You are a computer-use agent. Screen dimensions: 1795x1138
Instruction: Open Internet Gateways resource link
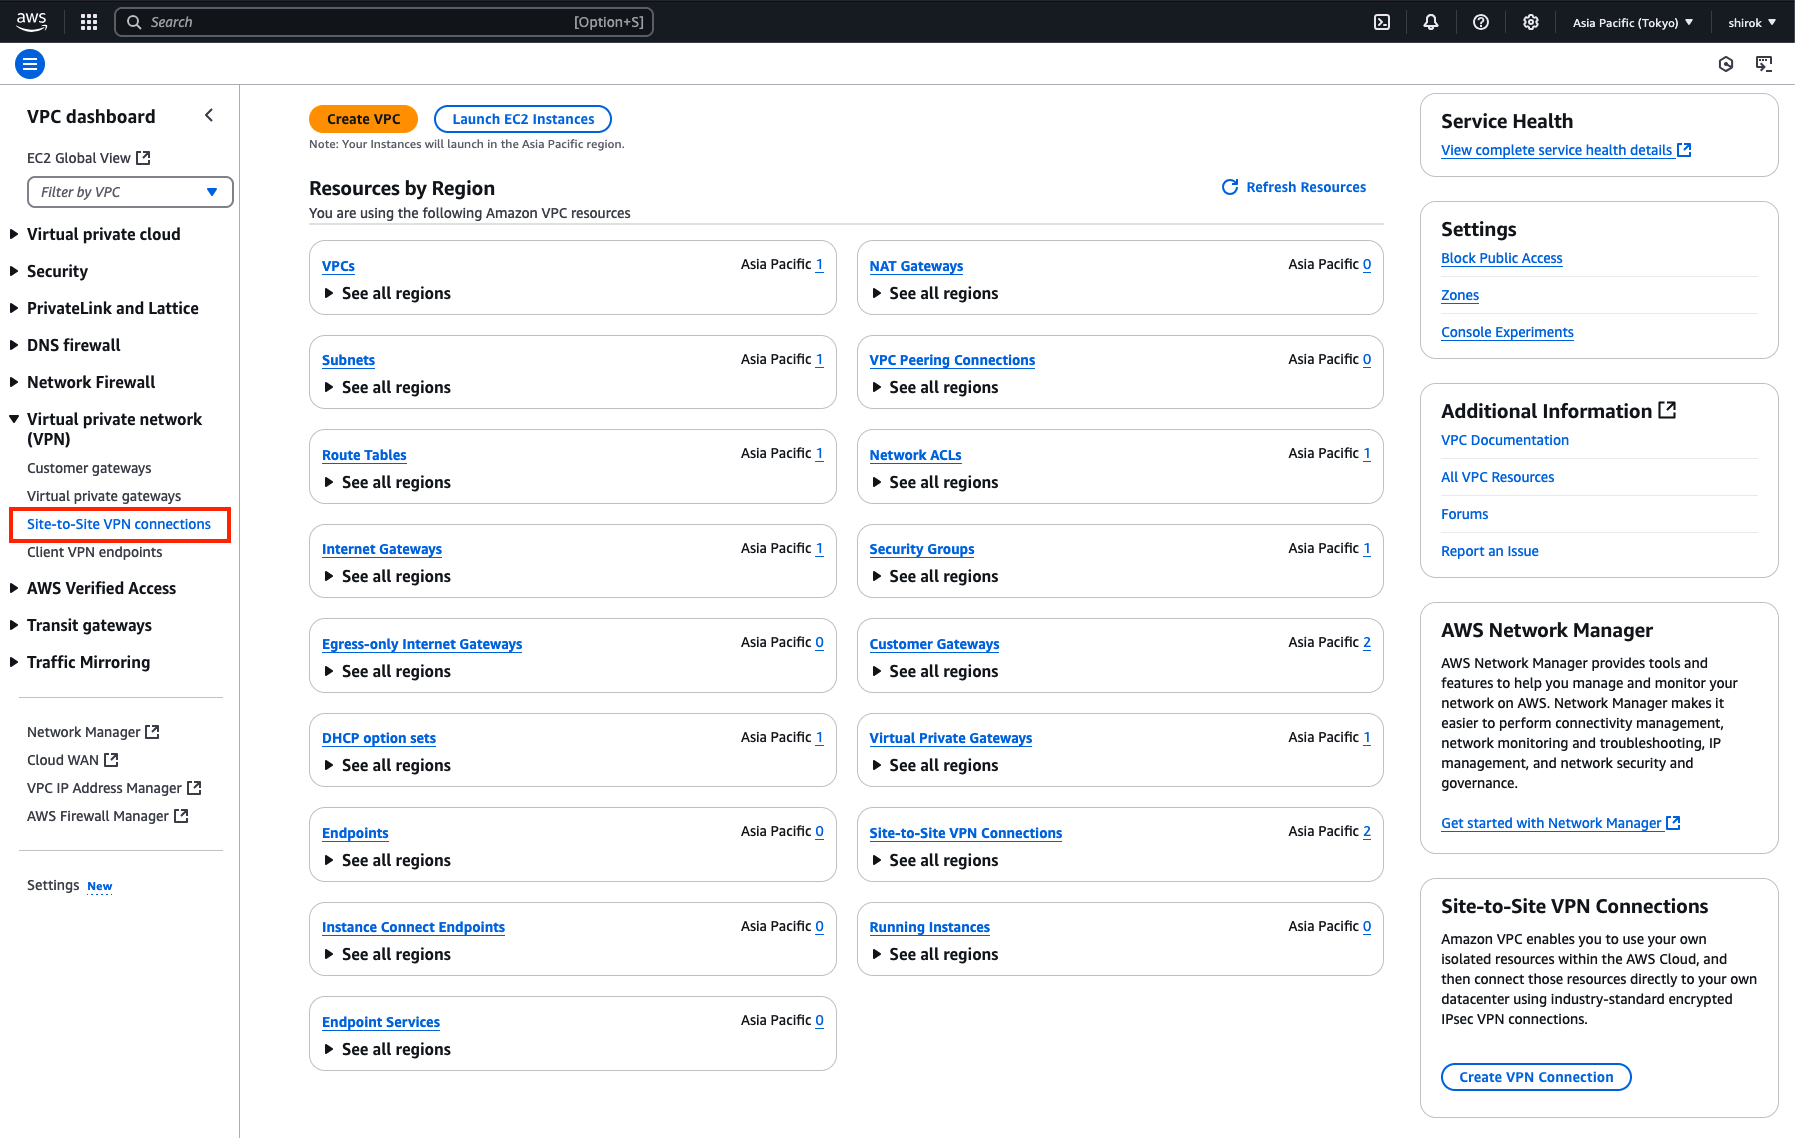point(382,549)
